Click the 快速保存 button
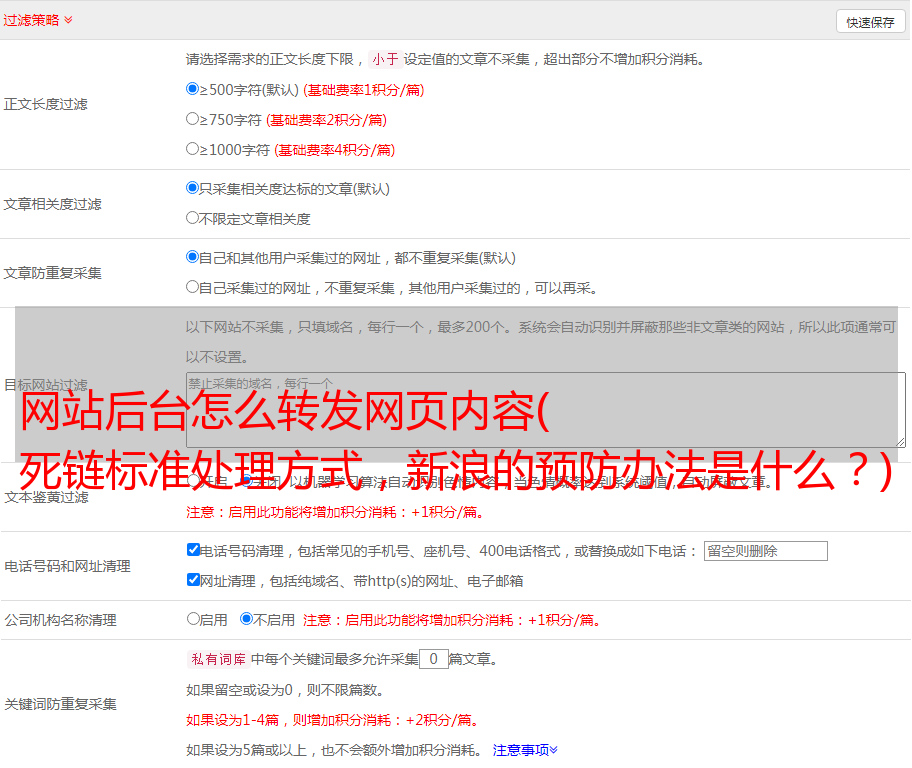 pos(870,22)
